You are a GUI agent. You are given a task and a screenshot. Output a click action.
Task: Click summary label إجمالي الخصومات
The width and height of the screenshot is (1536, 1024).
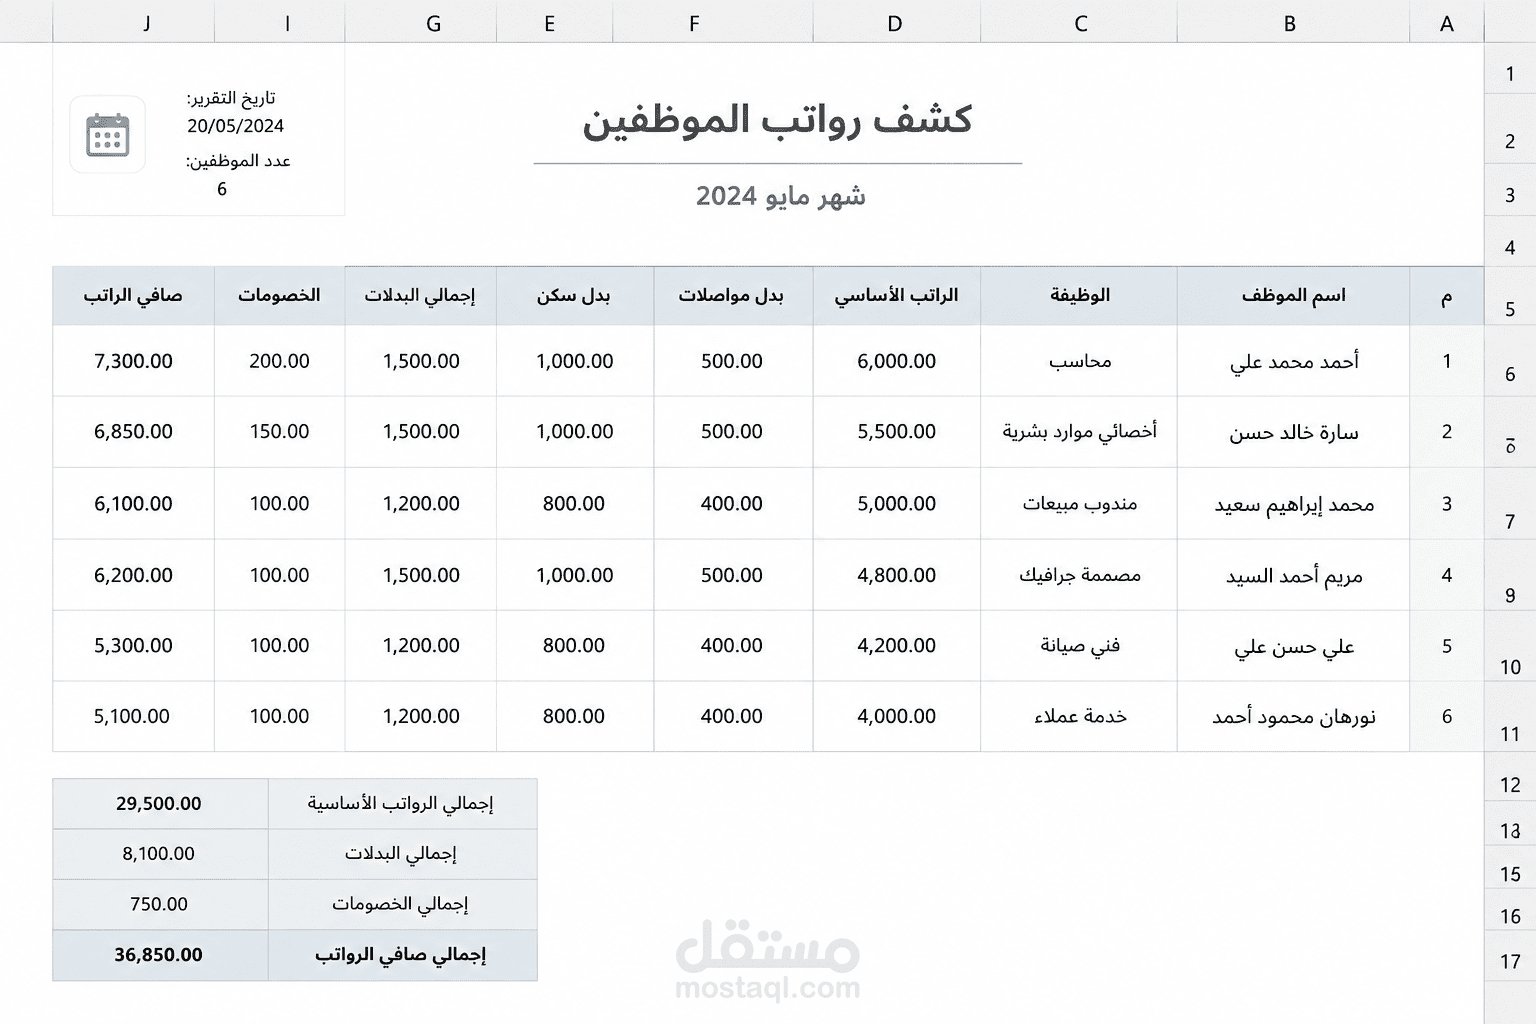pyautogui.click(x=400, y=904)
